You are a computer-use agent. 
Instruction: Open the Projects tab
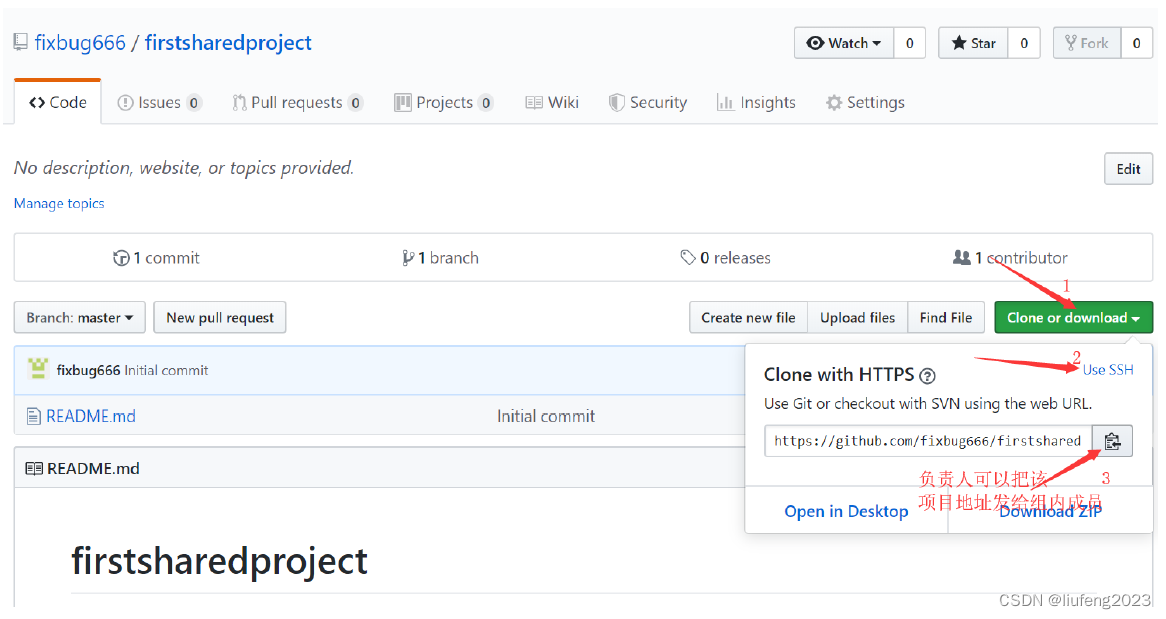tap(443, 103)
